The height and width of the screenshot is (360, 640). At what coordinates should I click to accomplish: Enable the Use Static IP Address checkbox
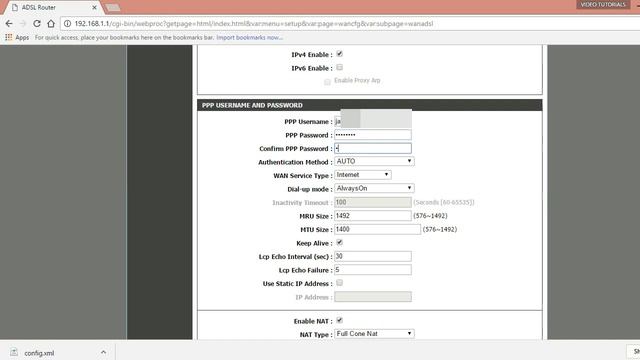(x=340, y=283)
